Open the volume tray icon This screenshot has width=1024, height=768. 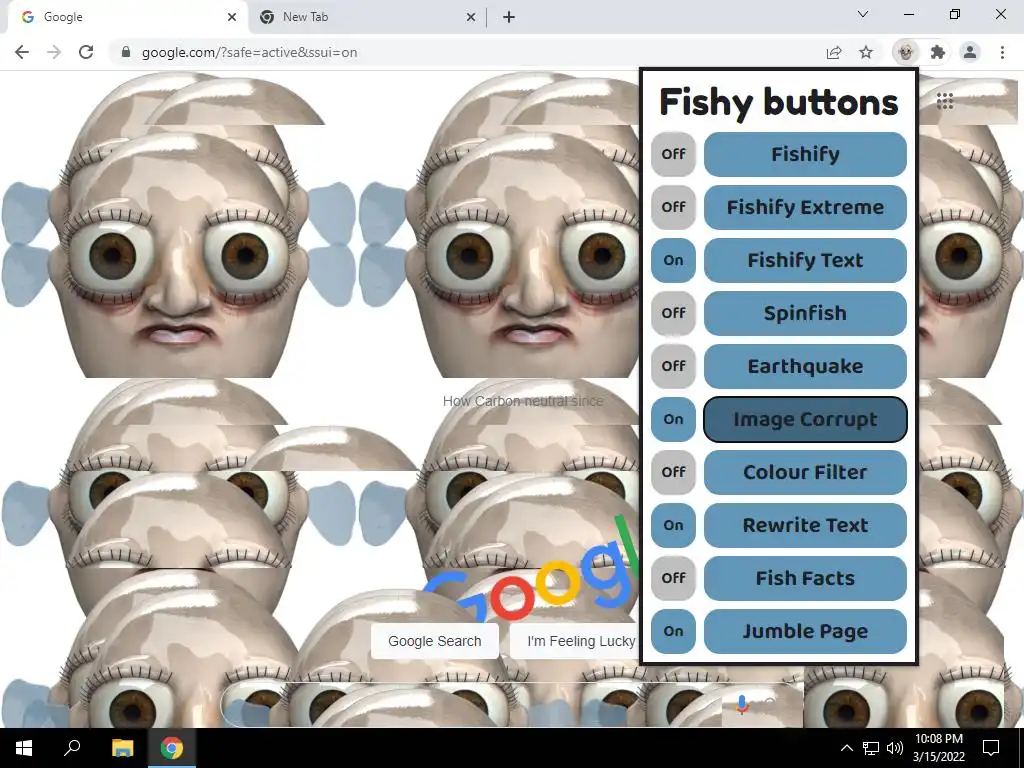(x=895, y=748)
